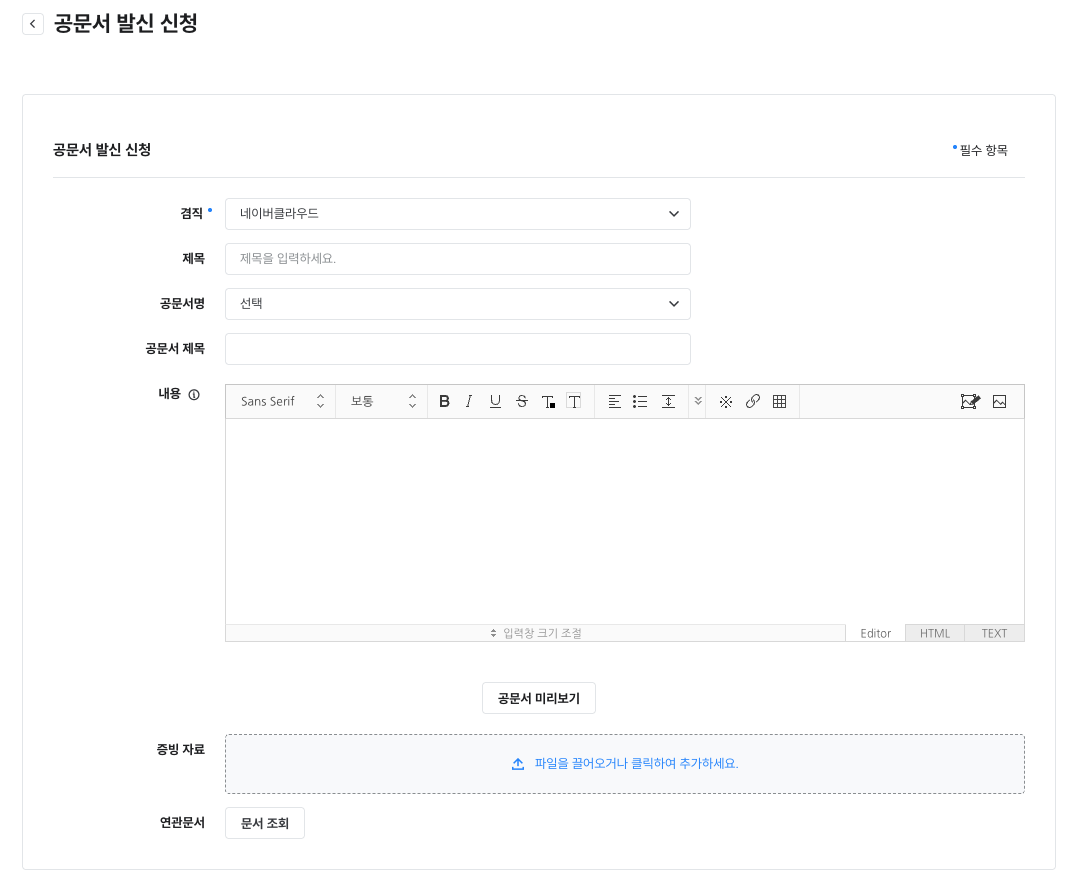
Task: Open text alignment options
Action: pyautogui.click(x=615, y=401)
